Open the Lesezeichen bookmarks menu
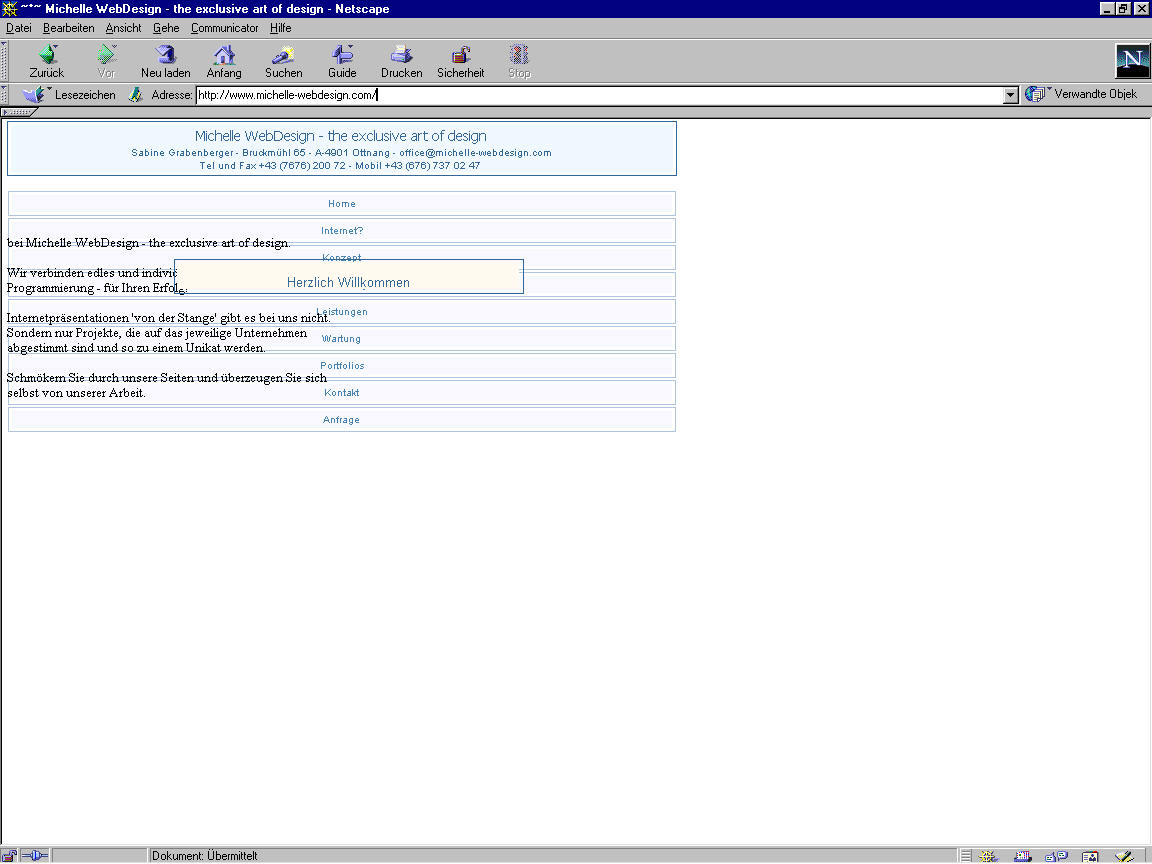This screenshot has height=864, width=1152. (70, 95)
